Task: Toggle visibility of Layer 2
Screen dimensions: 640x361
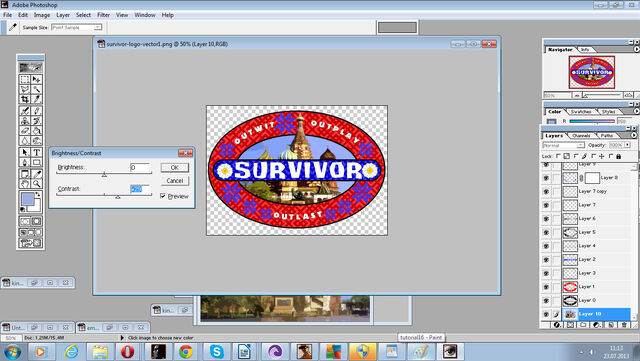Action: (546, 260)
